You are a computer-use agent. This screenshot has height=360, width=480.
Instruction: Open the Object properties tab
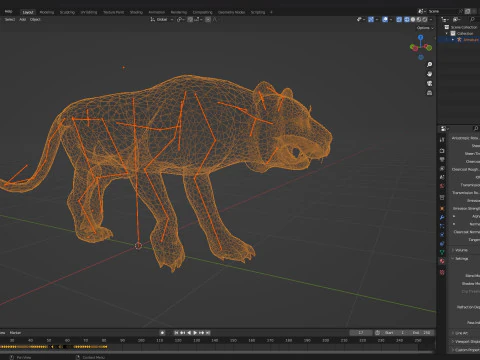[442, 209]
